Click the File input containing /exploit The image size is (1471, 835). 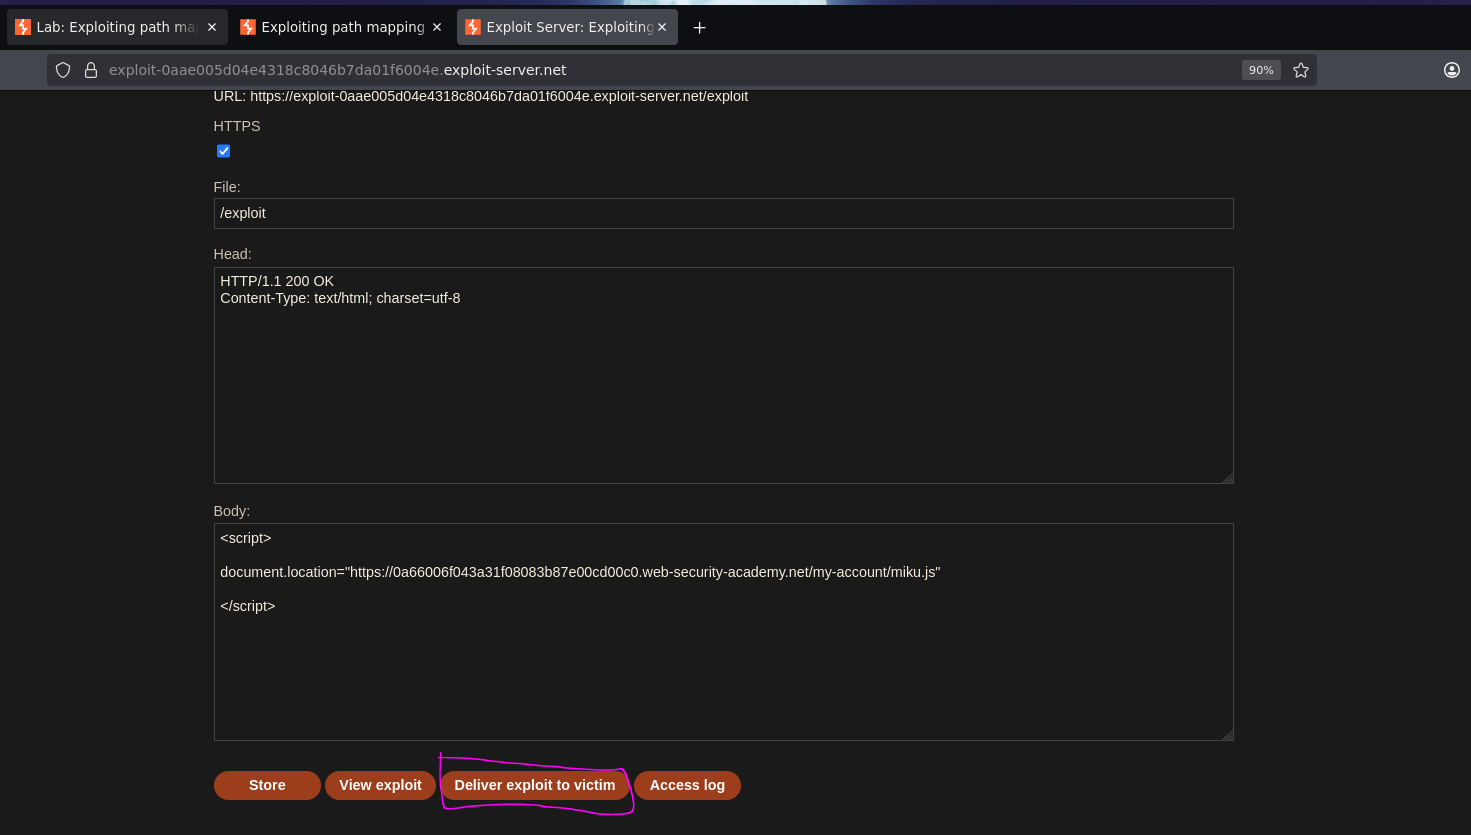(723, 213)
